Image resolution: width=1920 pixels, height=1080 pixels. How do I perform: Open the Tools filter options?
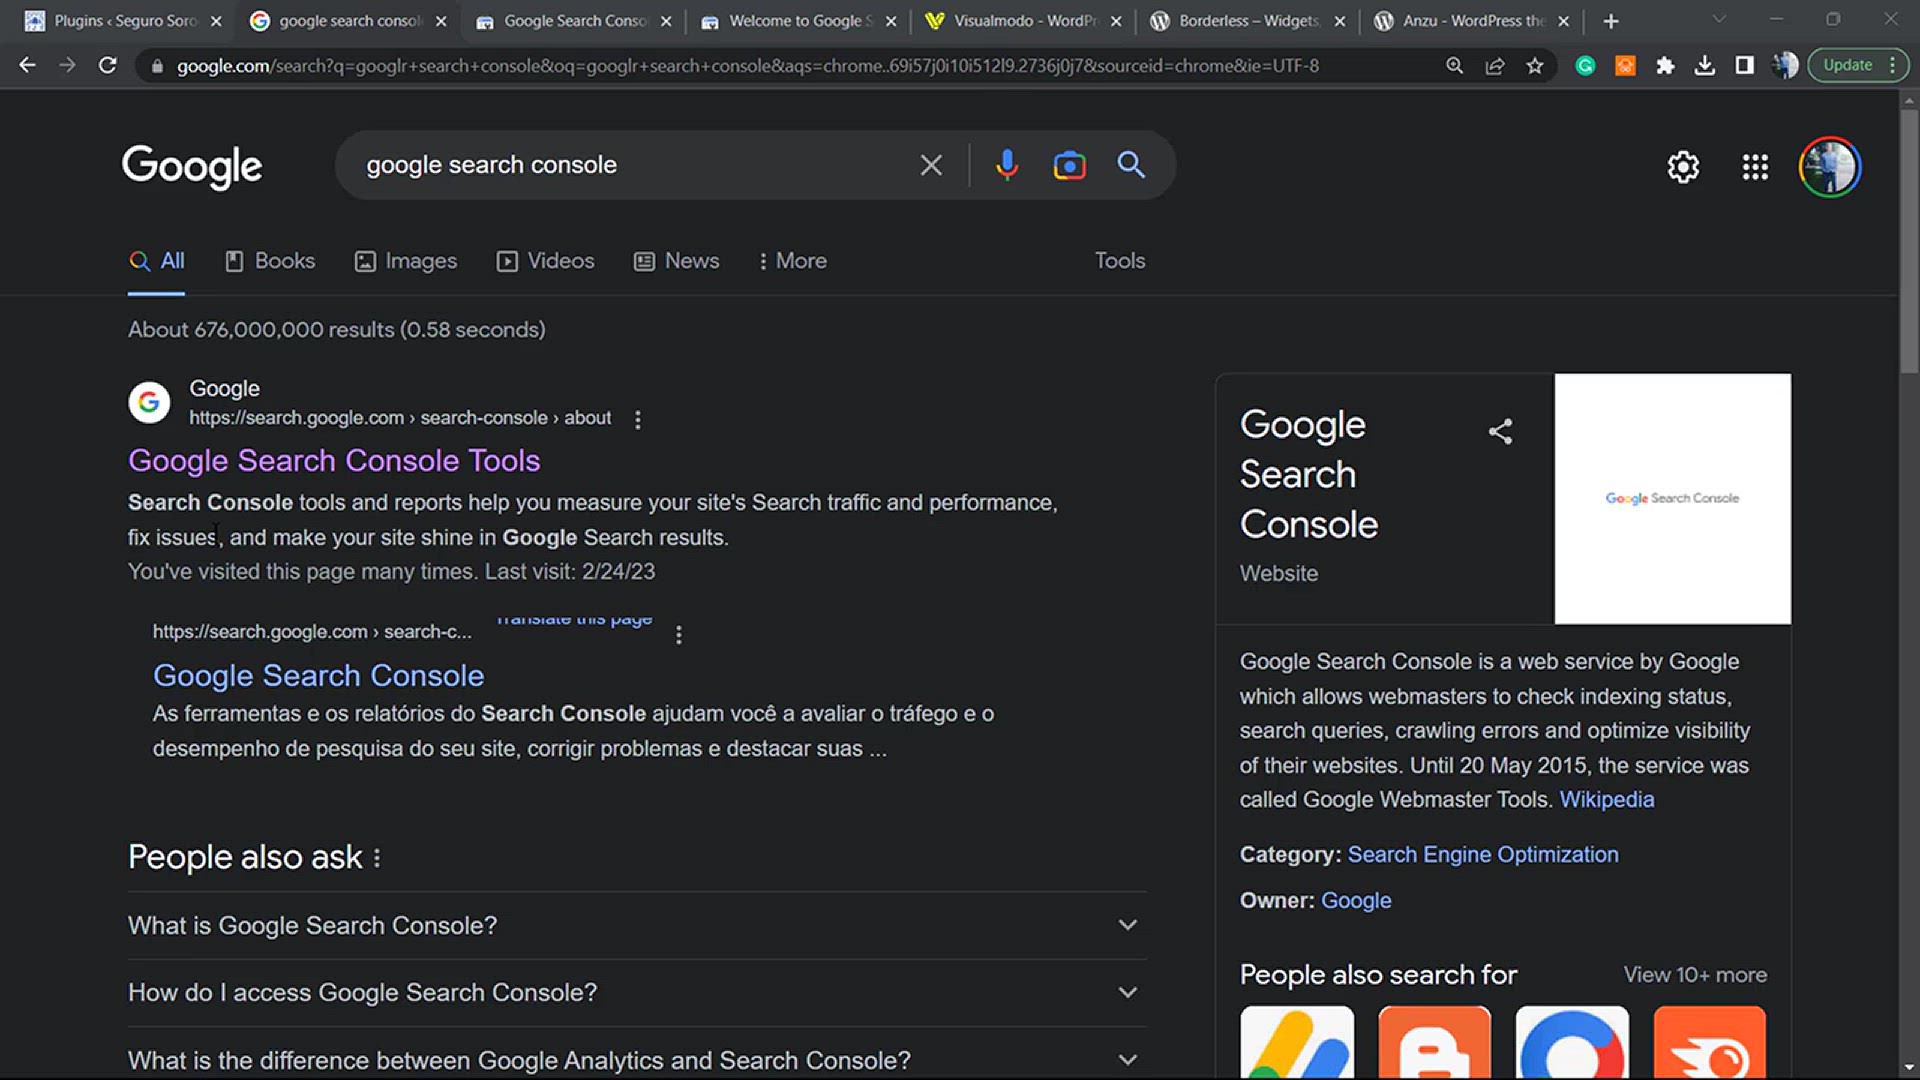coord(1119,261)
